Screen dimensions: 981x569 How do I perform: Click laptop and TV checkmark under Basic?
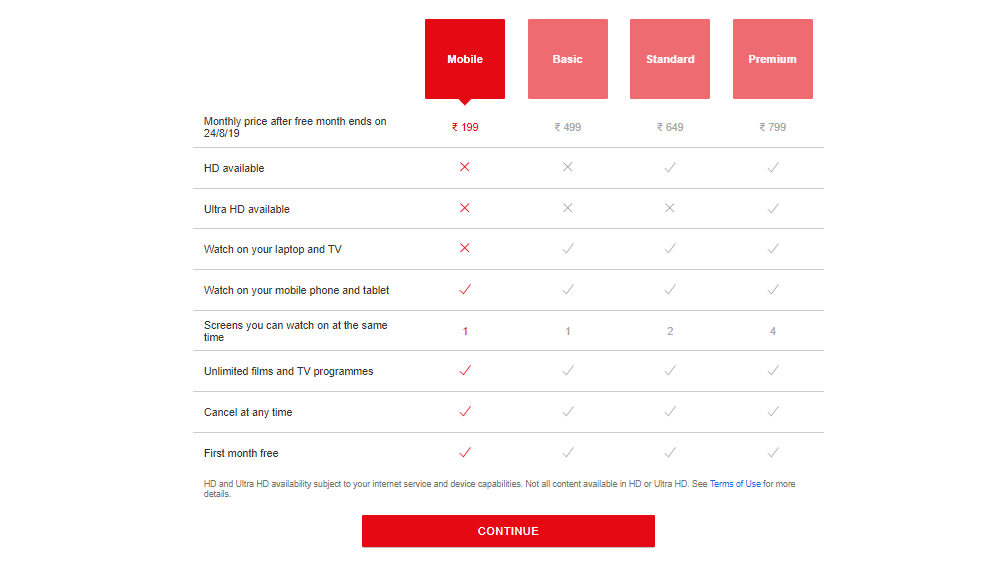tap(568, 249)
